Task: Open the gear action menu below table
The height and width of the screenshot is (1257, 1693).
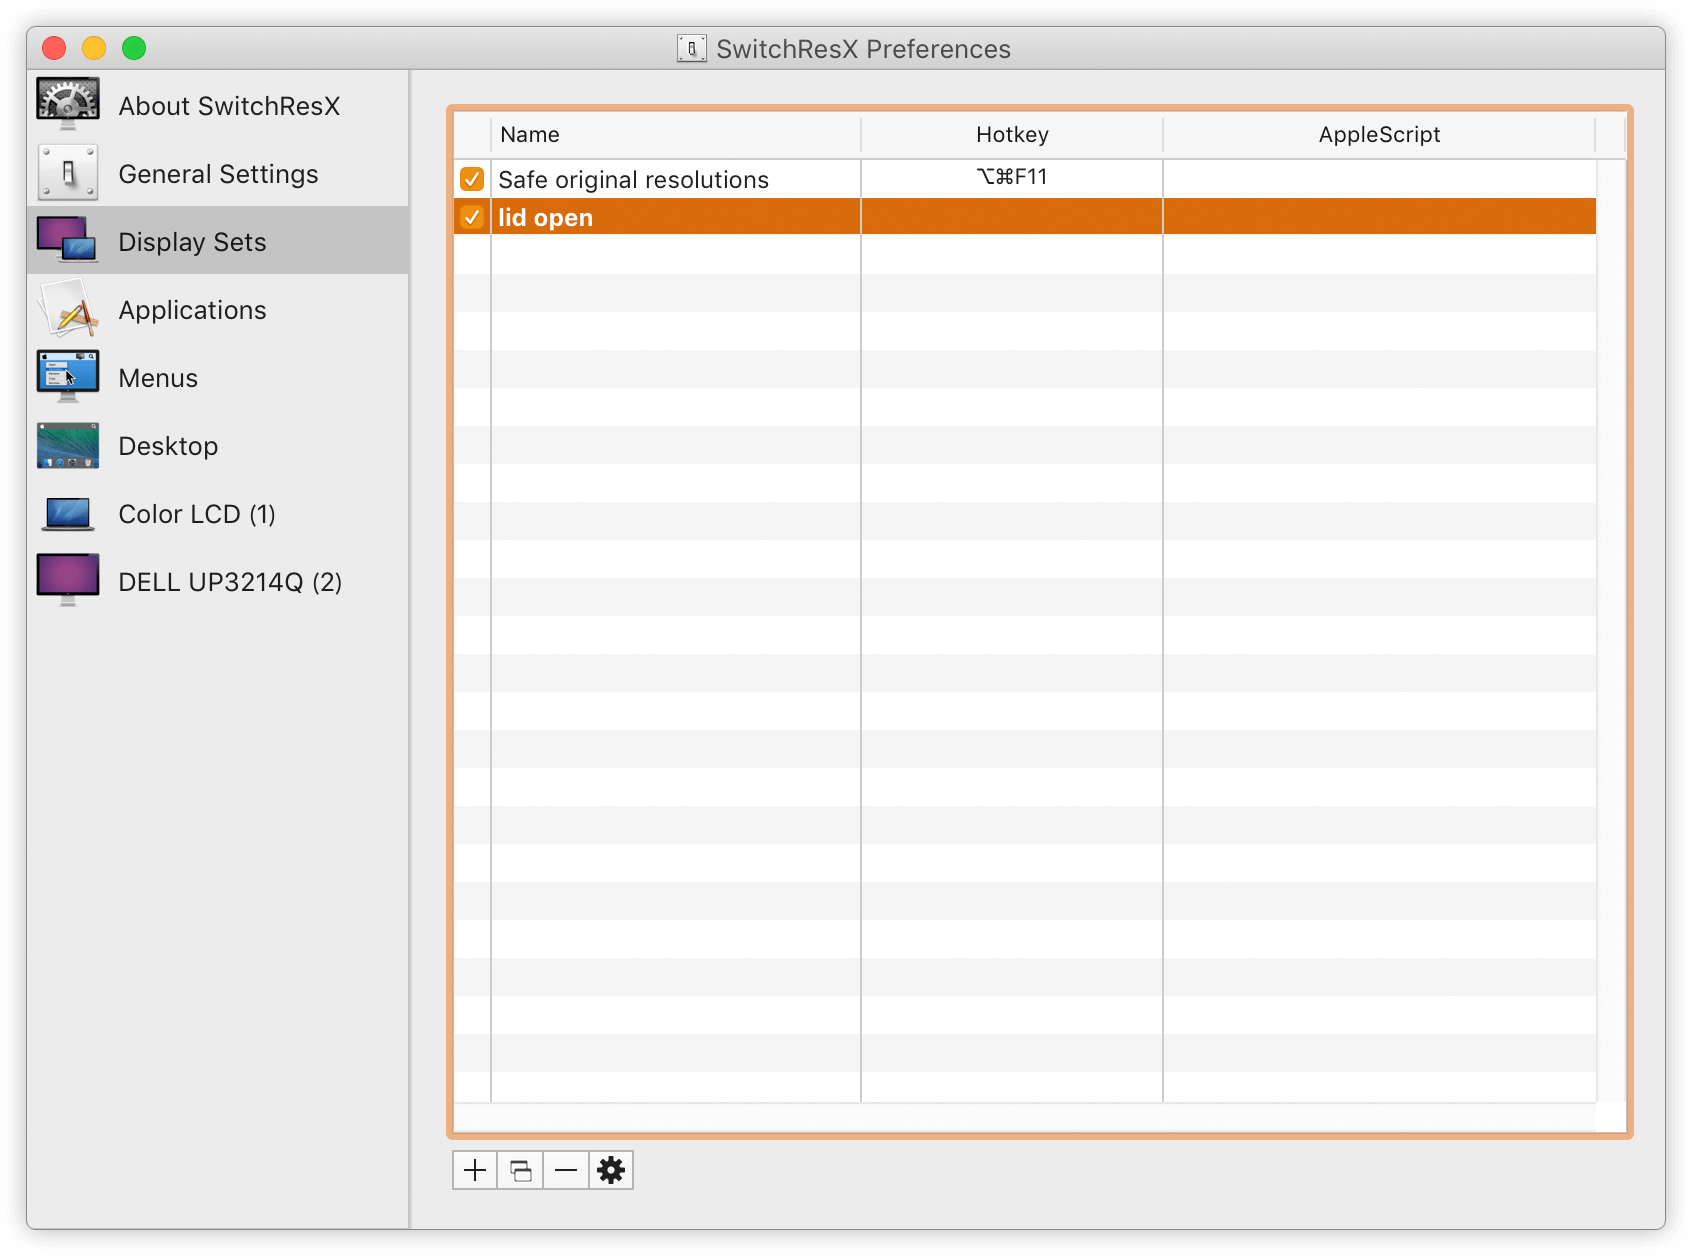Action: point(611,1170)
